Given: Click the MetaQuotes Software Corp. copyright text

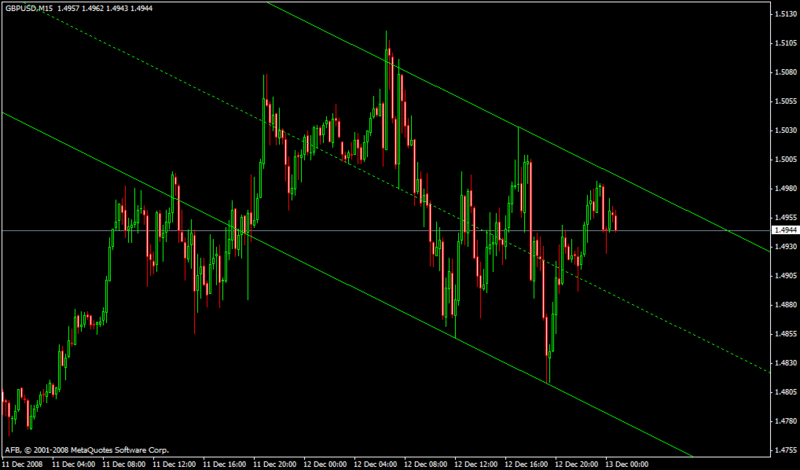Looking at the screenshot, I should point(87,451).
